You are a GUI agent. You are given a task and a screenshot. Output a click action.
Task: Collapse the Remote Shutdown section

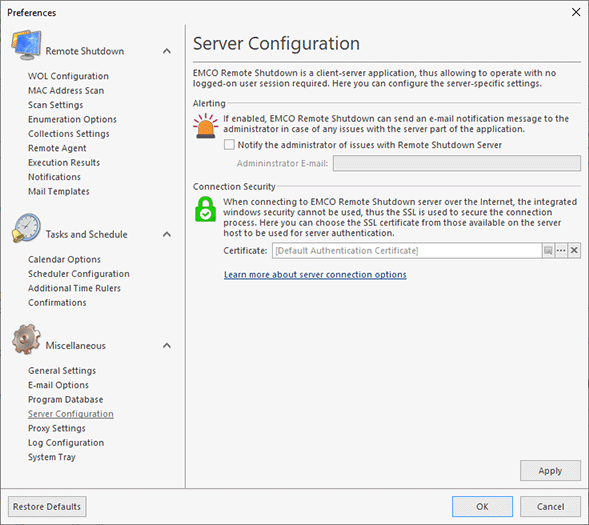(167, 51)
